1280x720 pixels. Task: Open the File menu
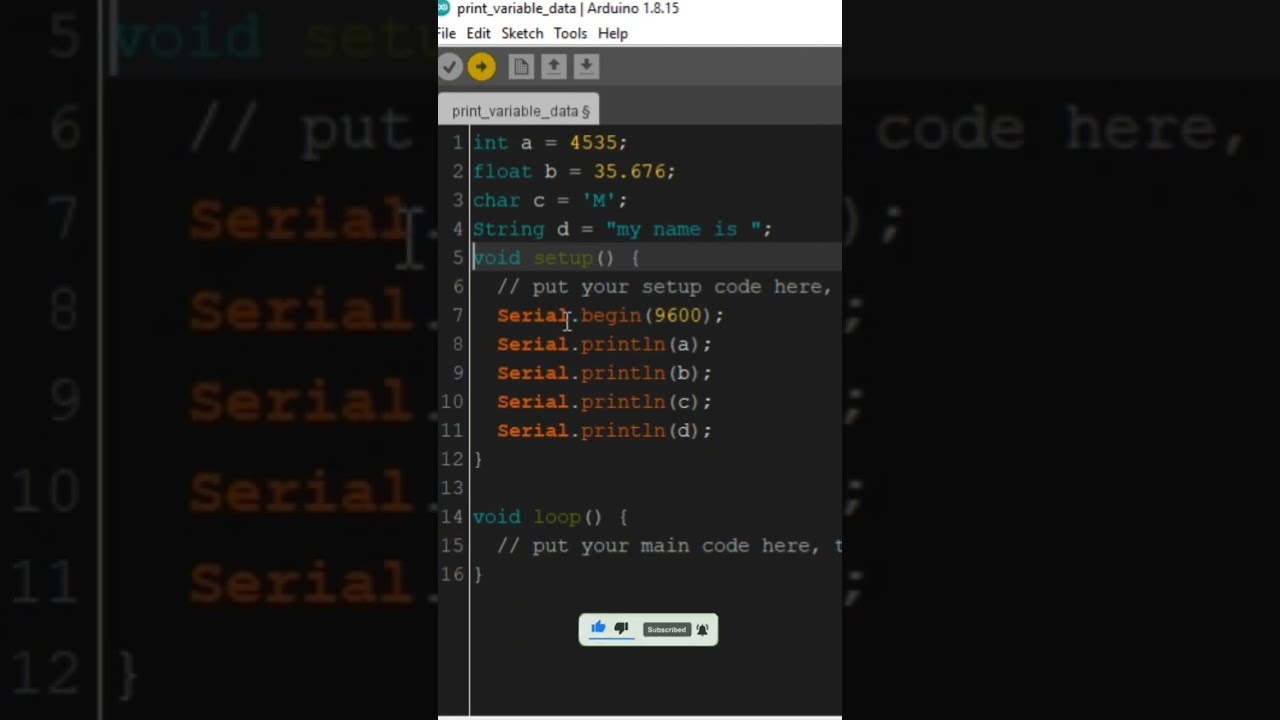pyautogui.click(x=446, y=33)
